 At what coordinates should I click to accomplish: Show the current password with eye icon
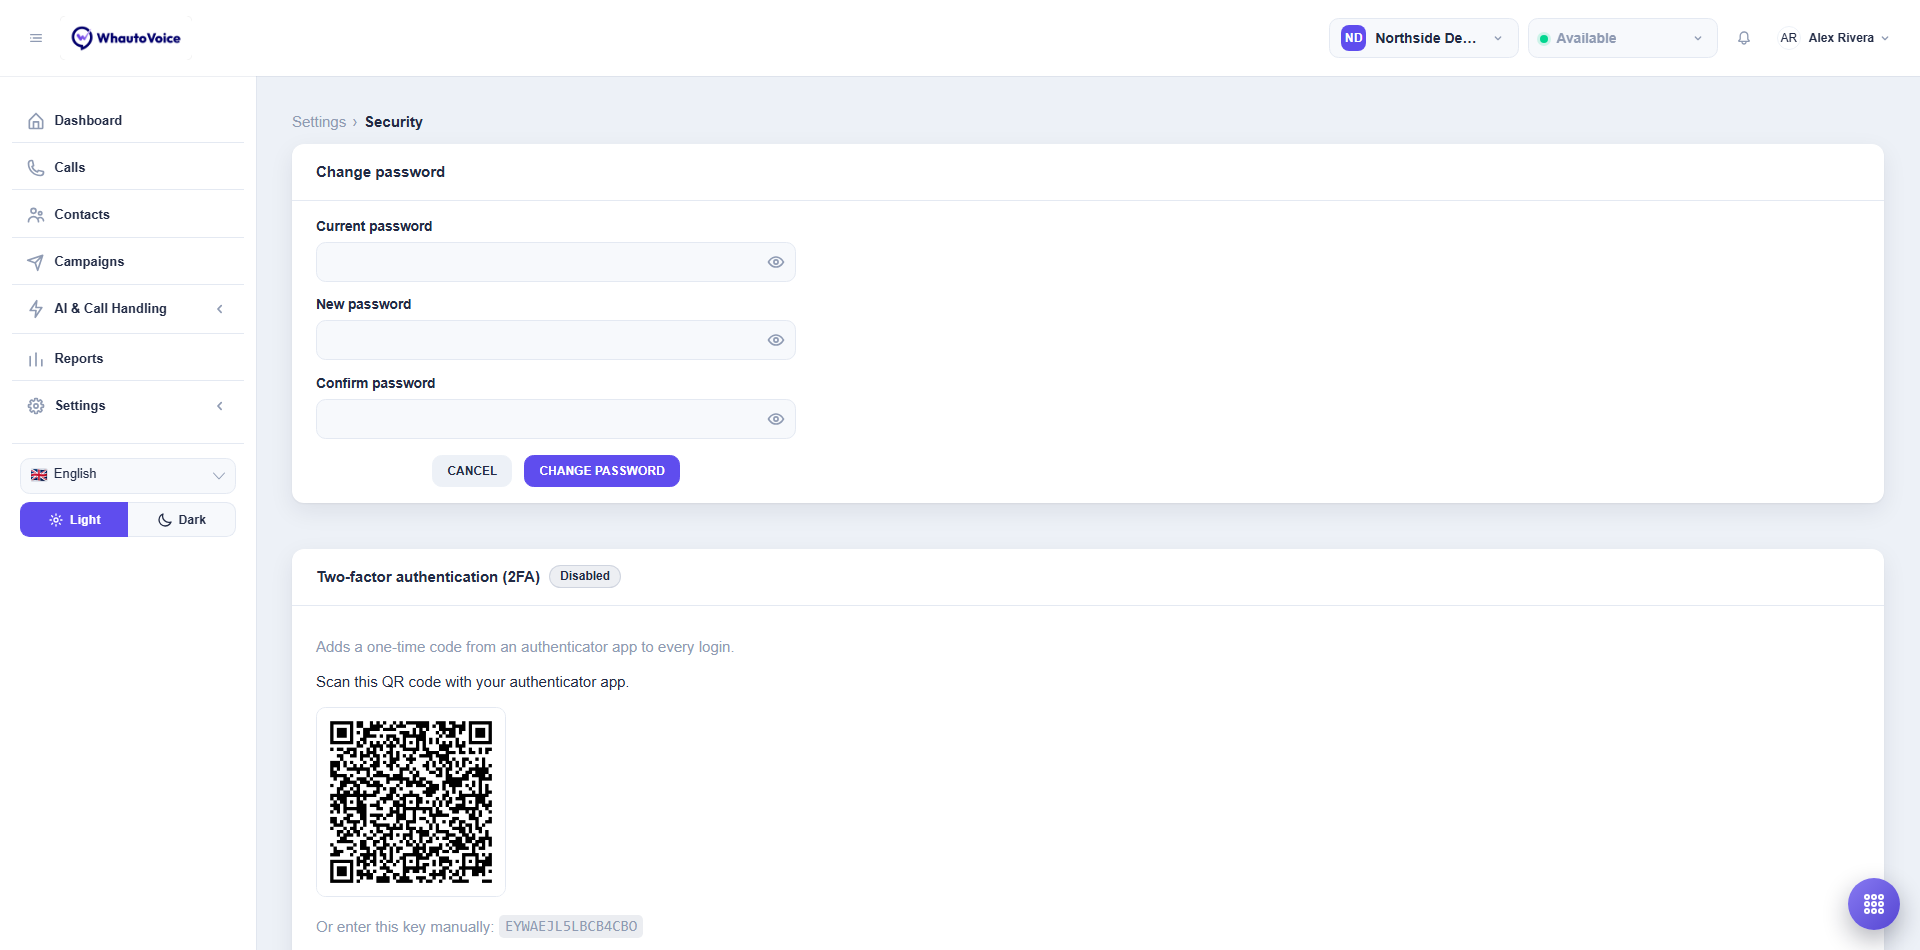[776, 262]
